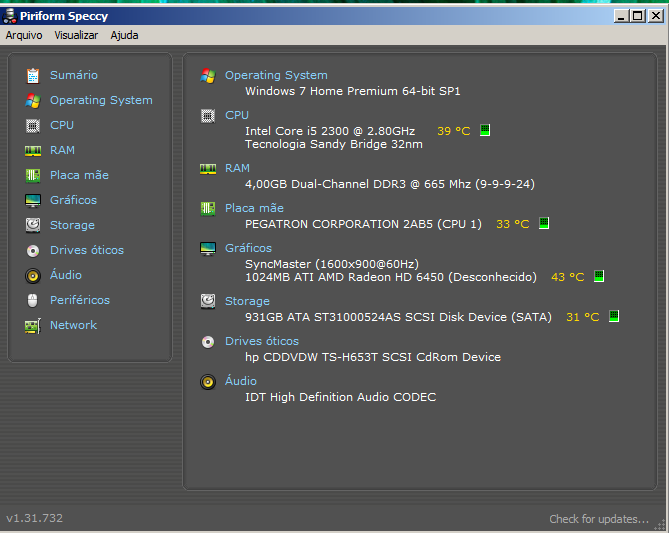The height and width of the screenshot is (533, 669).
Task: Select Drives óticos in the sidebar
Action: point(87,250)
